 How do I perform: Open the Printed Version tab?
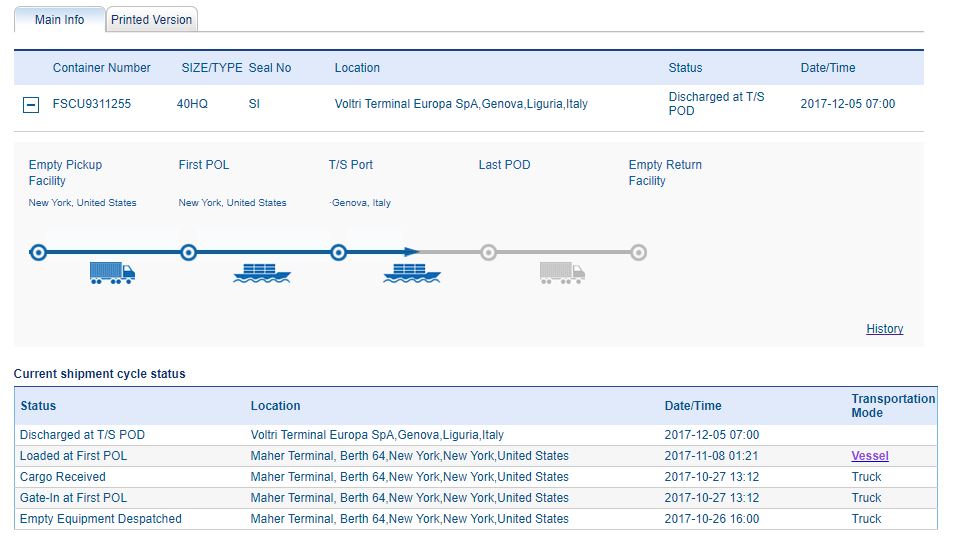152,20
